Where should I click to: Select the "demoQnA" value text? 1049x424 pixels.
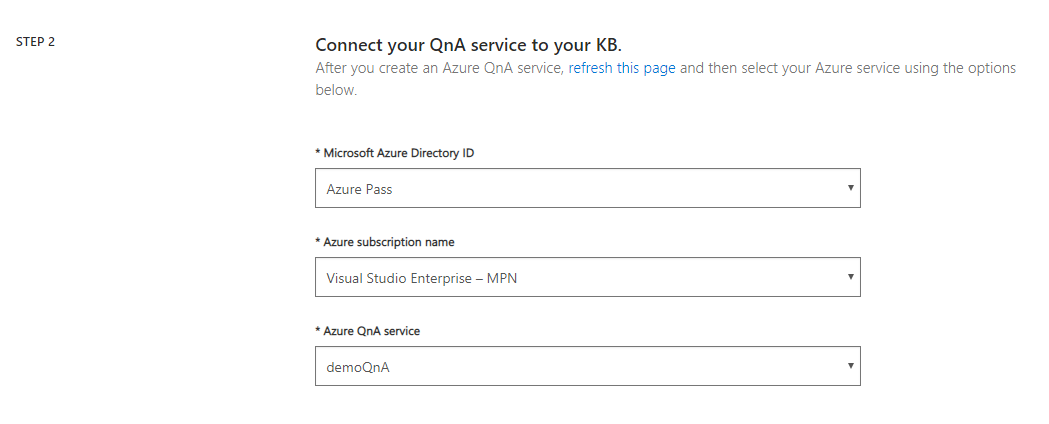[x=358, y=367]
